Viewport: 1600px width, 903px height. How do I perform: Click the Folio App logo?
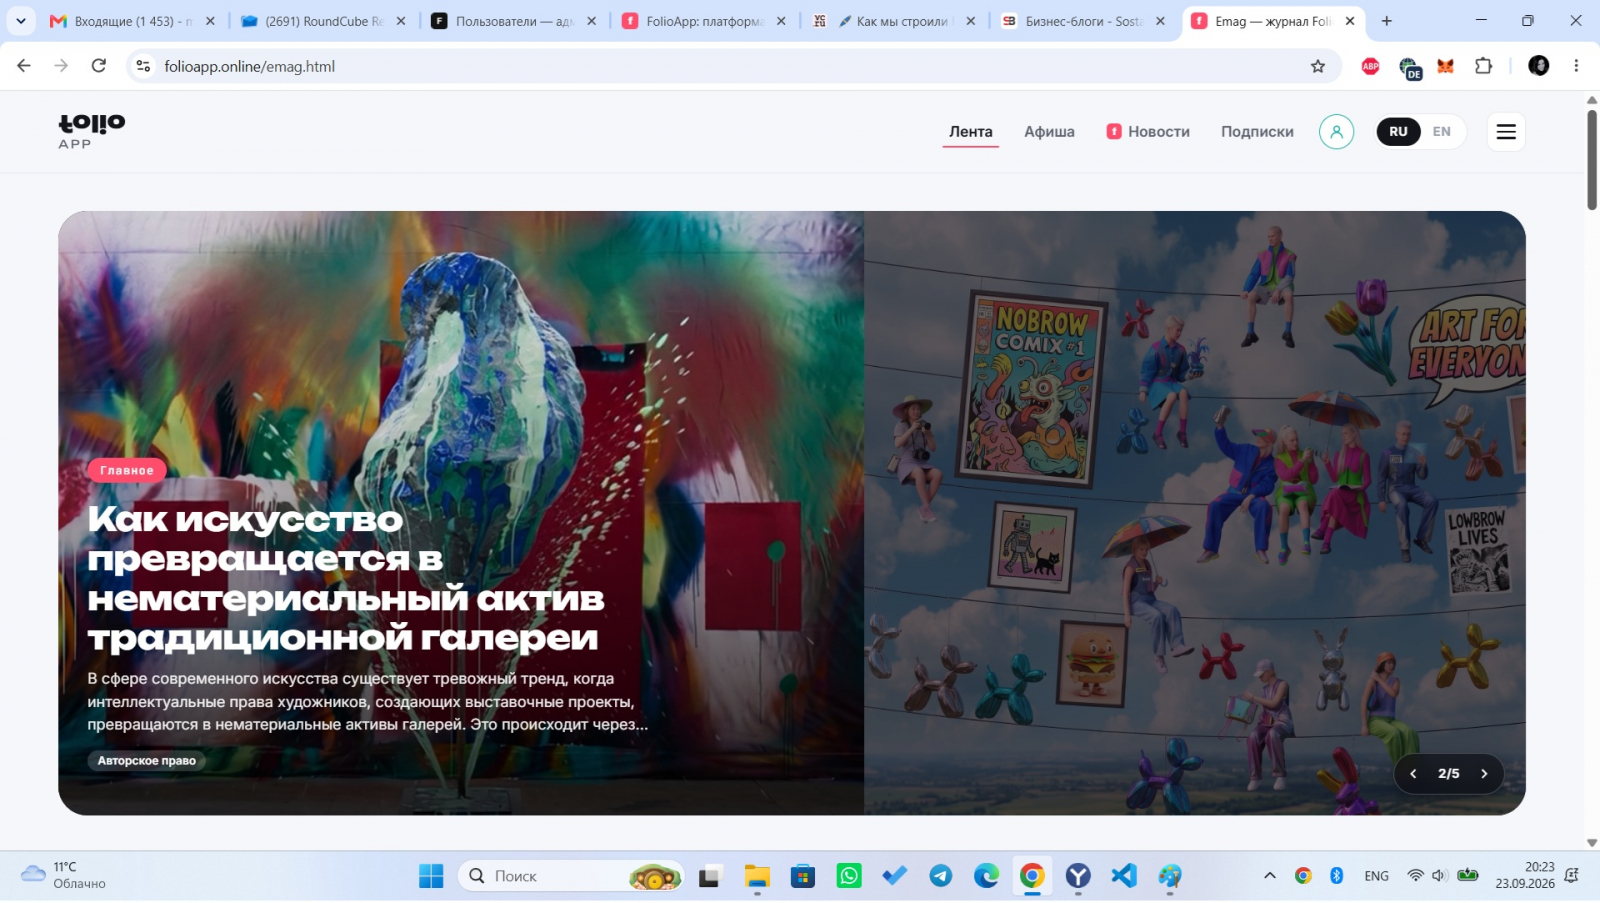(92, 131)
